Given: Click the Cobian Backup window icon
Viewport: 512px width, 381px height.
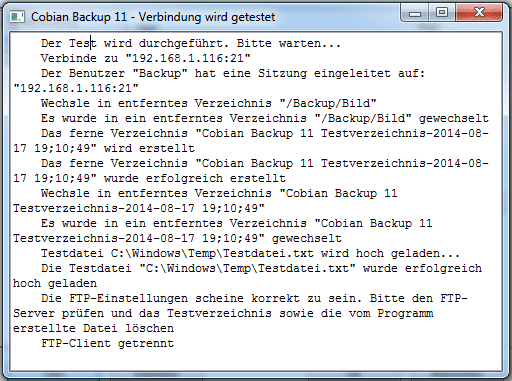Looking at the screenshot, I should coord(17,17).
